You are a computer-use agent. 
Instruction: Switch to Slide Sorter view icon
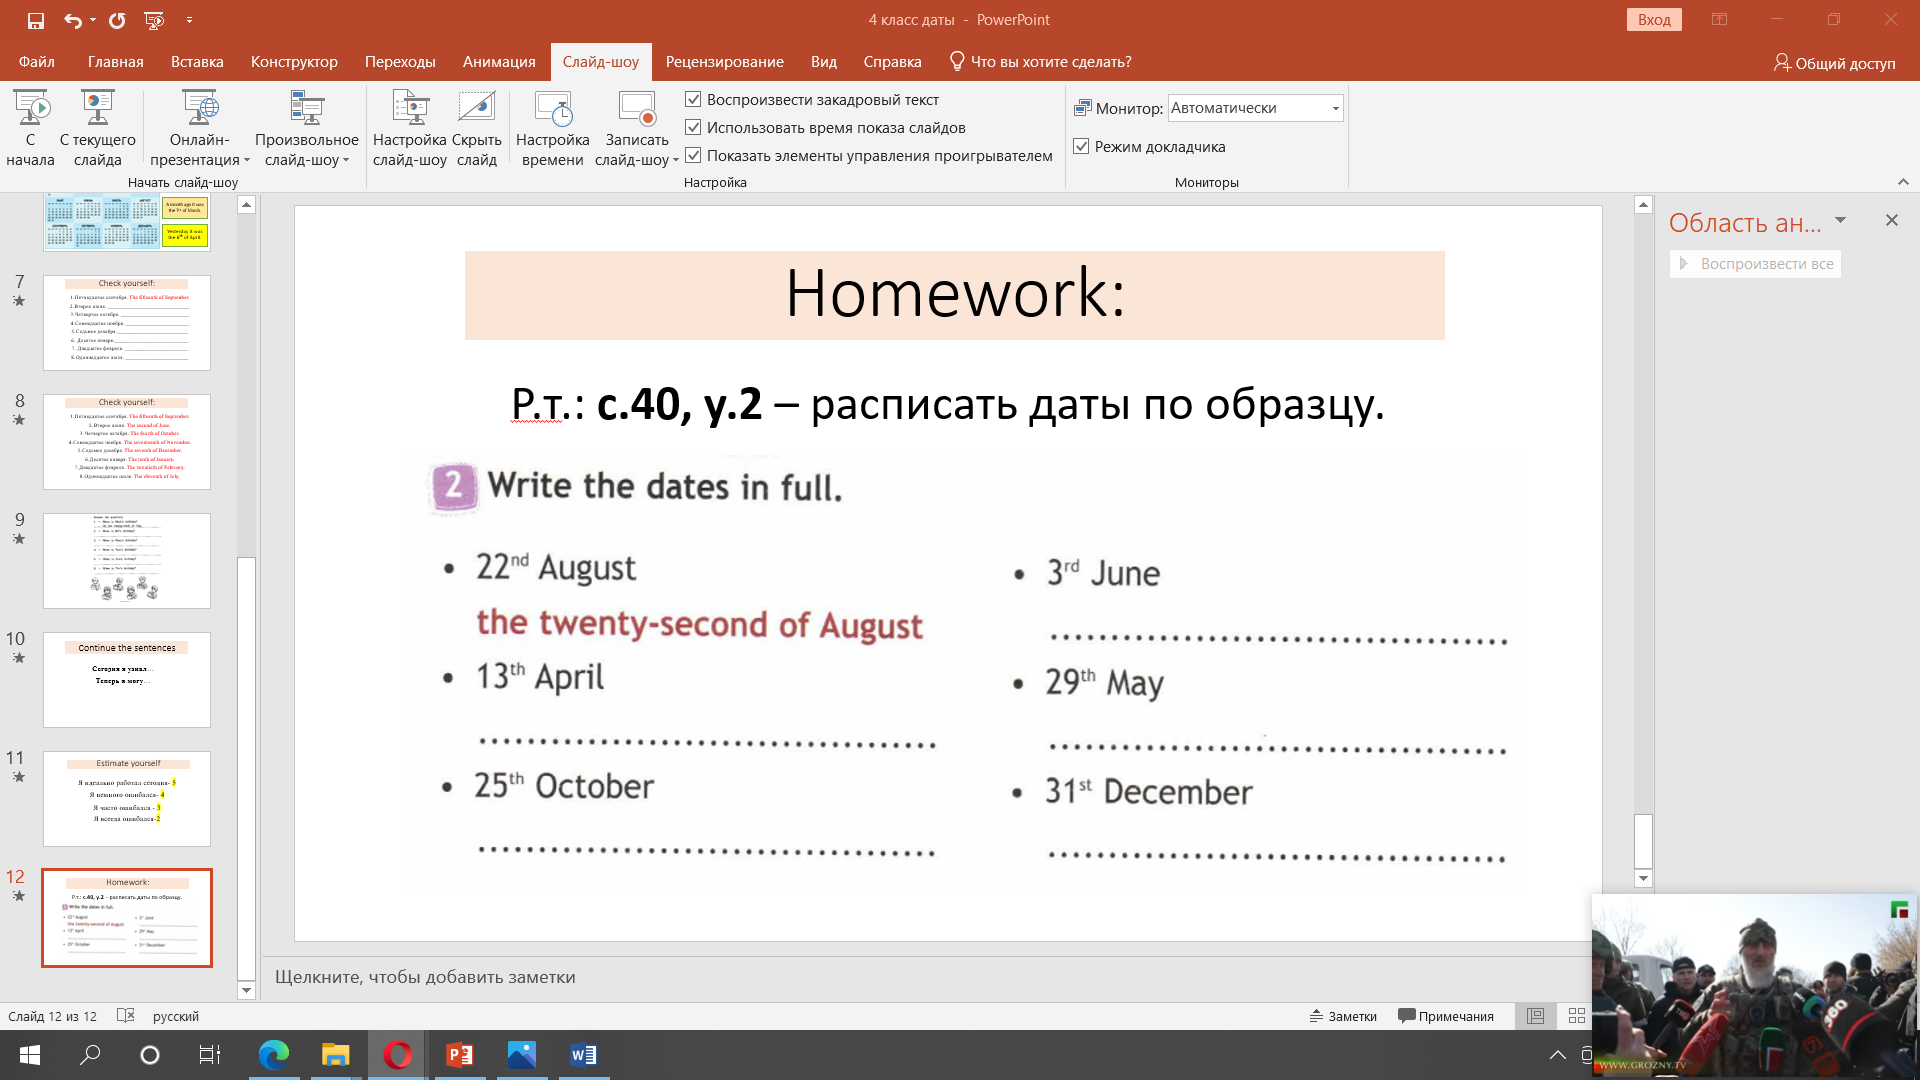(1577, 1016)
